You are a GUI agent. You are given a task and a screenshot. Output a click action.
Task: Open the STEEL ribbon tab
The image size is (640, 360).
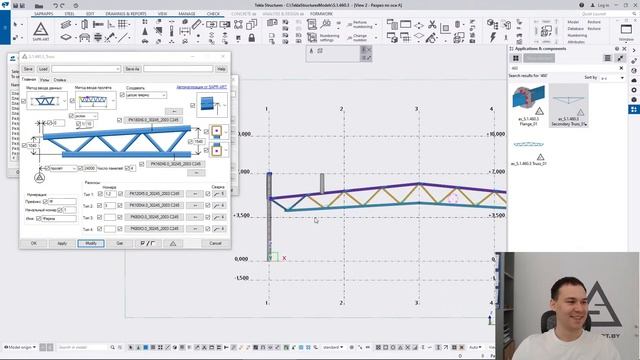click(69, 14)
